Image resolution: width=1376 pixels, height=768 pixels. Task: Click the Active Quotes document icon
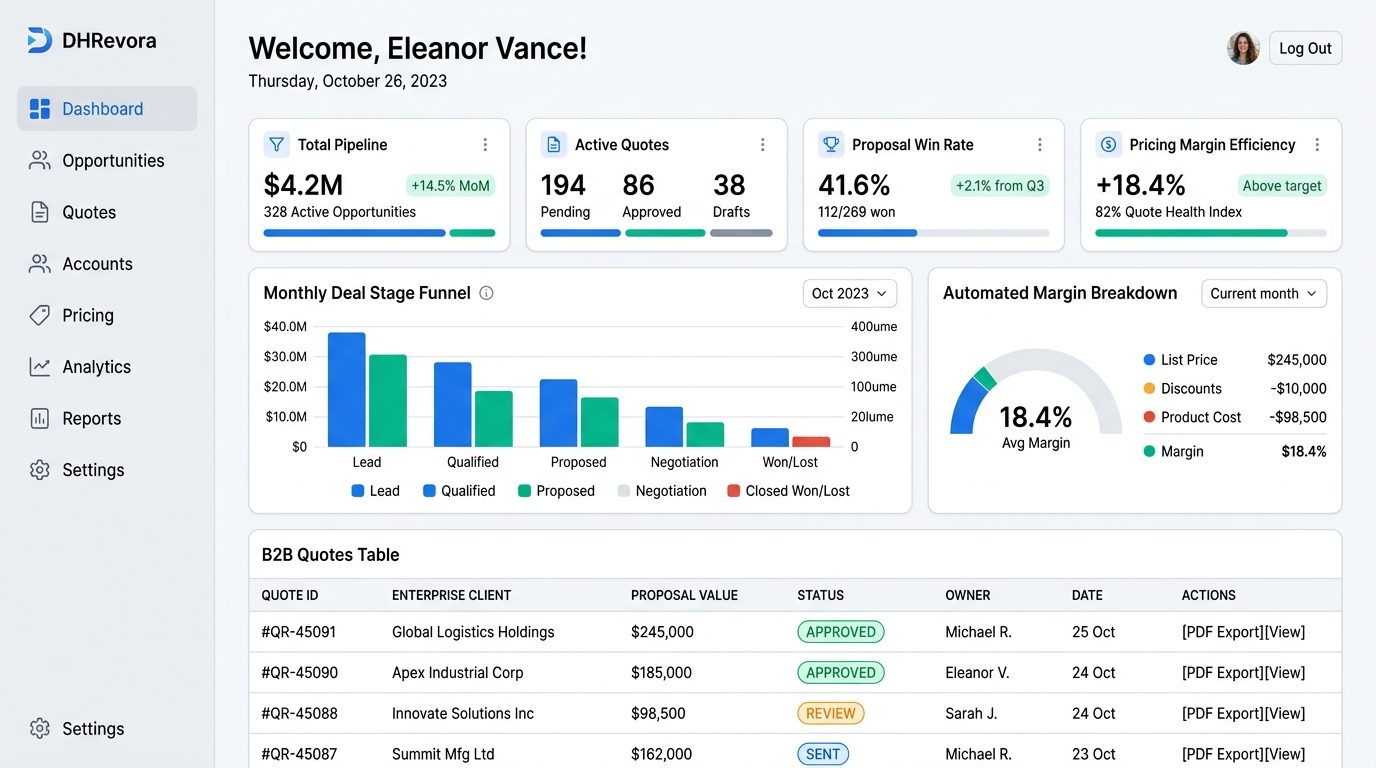554,144
